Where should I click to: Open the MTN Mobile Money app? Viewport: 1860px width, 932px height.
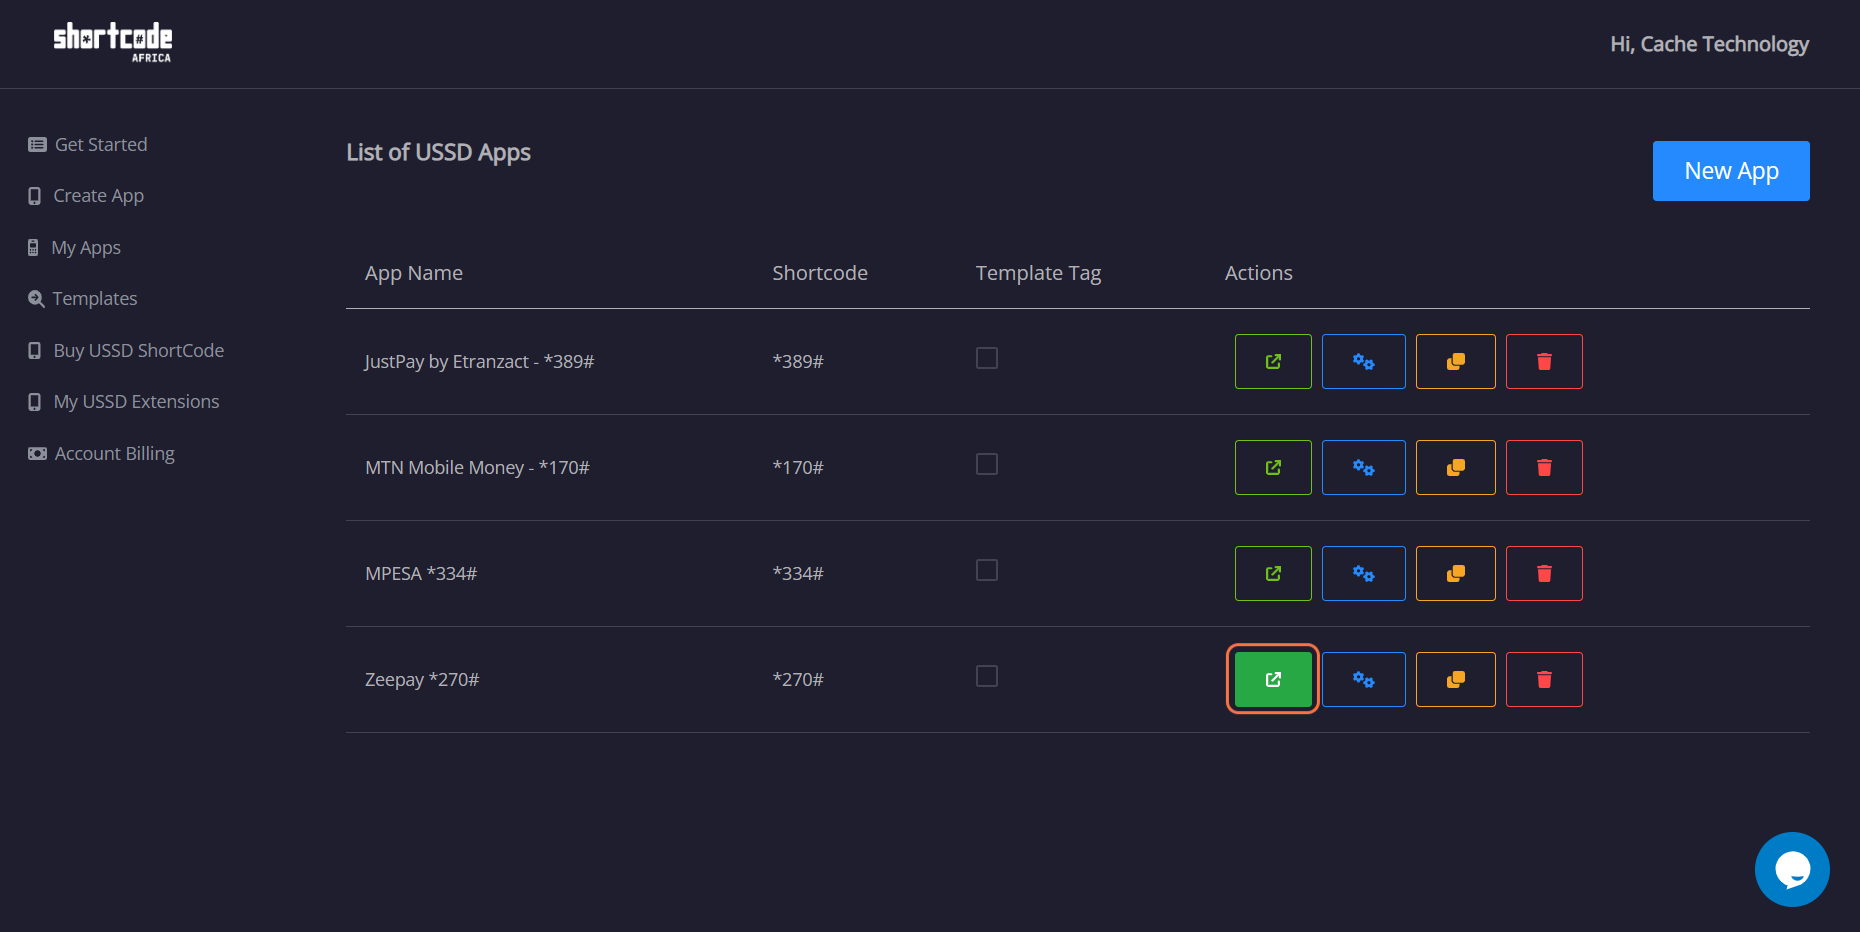tap(1273, 467)
